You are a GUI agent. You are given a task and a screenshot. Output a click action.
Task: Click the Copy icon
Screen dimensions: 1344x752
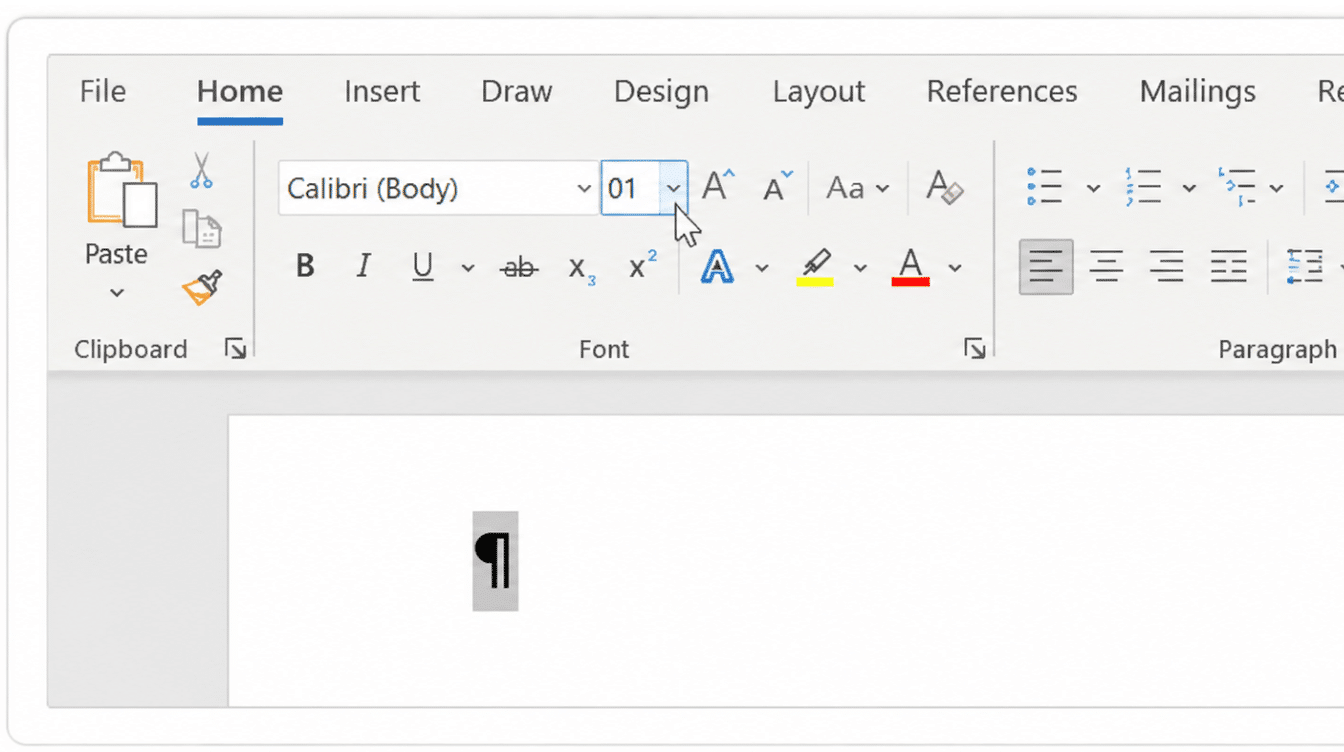pyautogui.click(x=201, y=229)
